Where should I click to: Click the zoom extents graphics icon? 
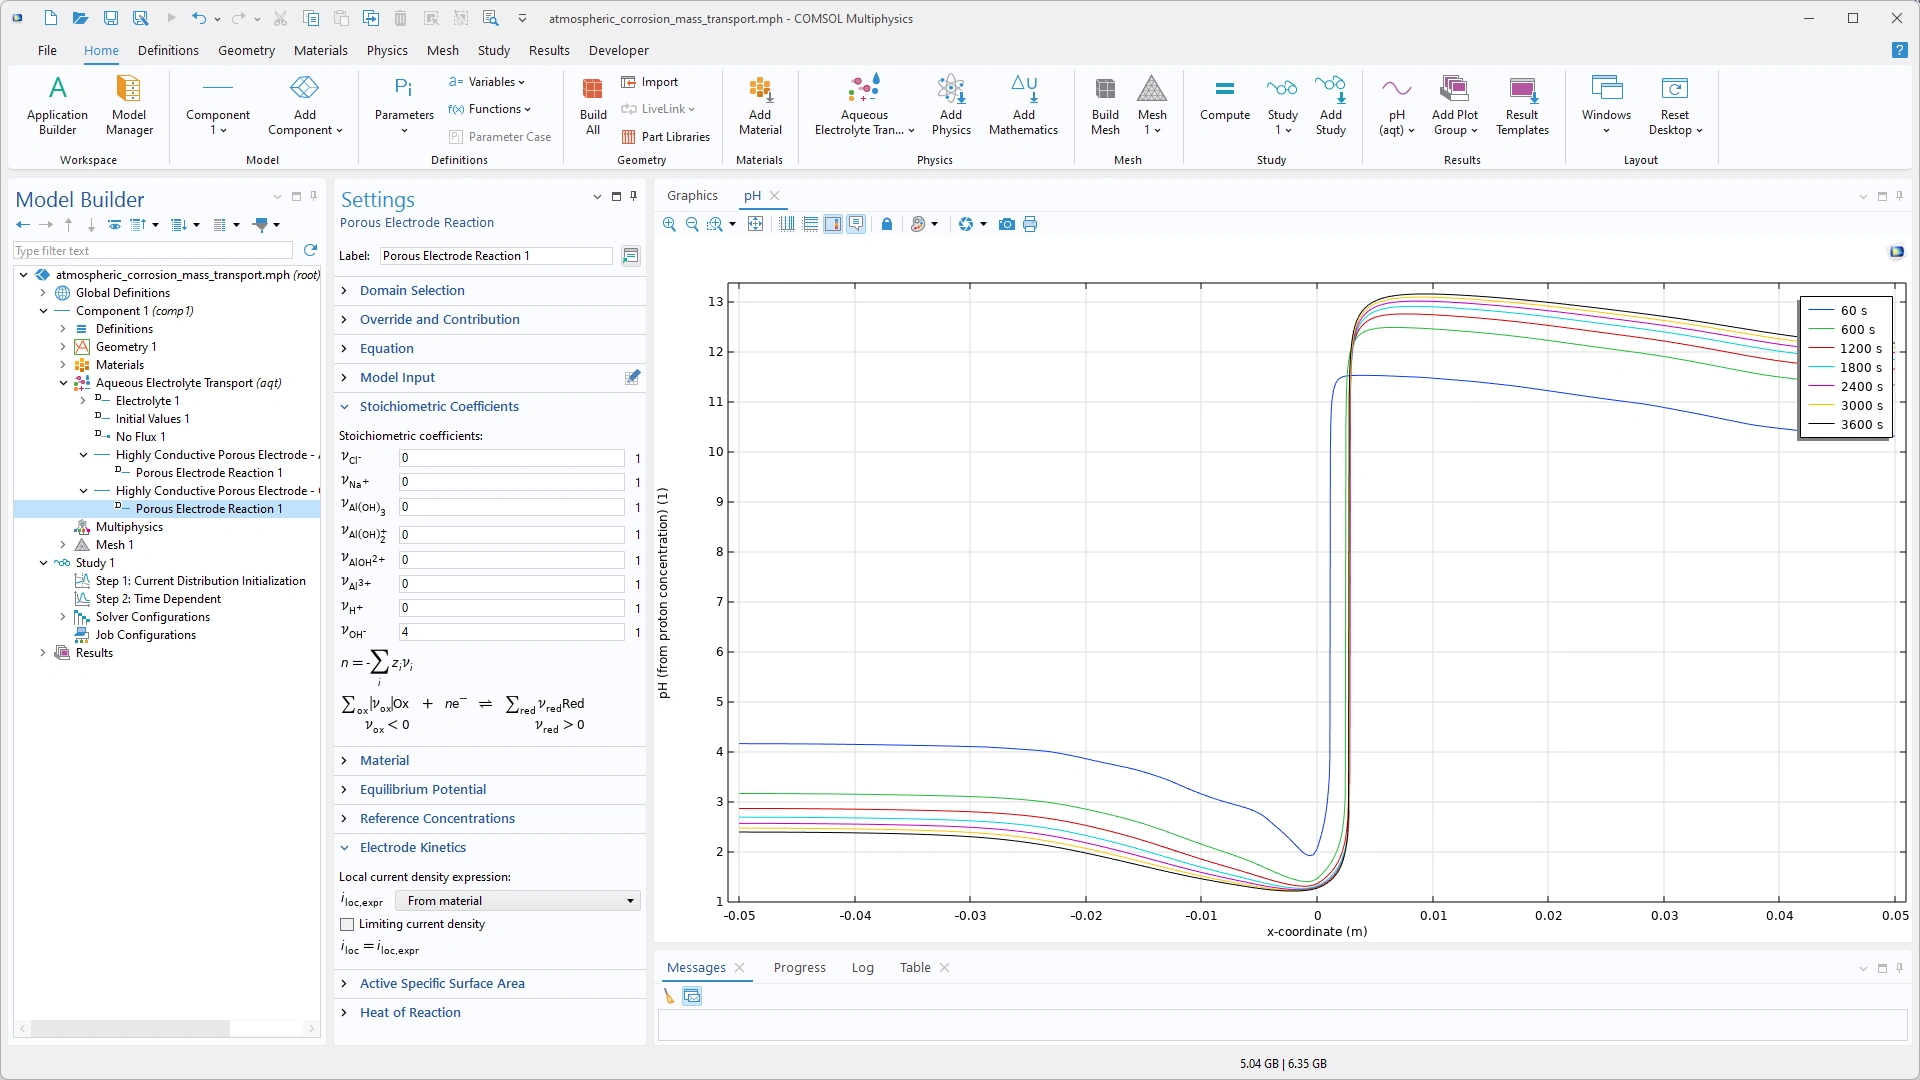[x=756, y=224]
